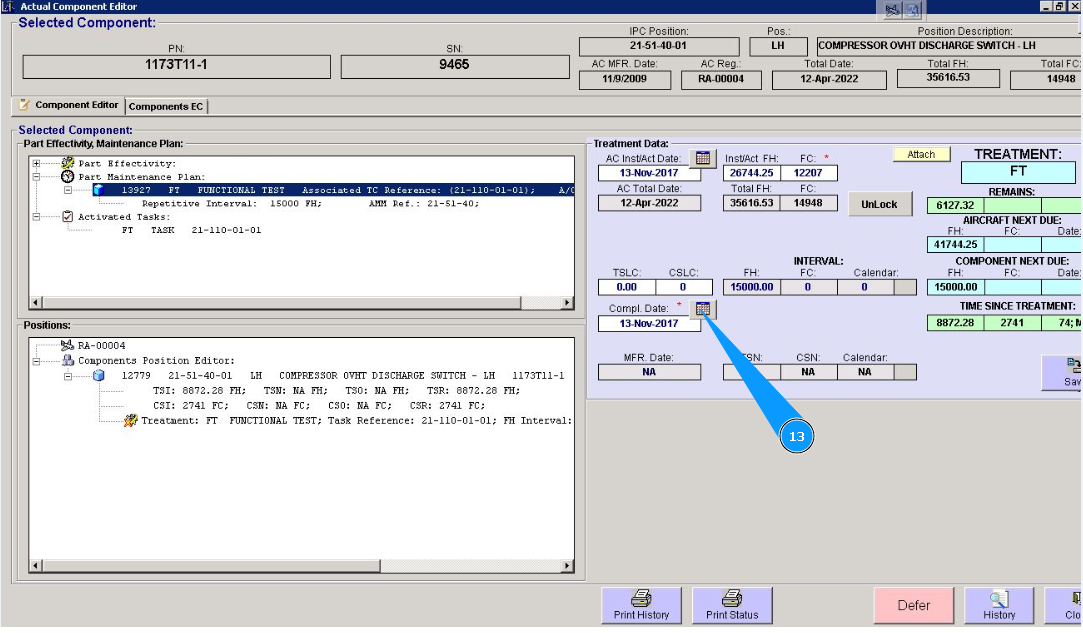Image resolution: width=1083 pixels, height=633 pixels.
Task: Select FT TASK 21-110-01-01 row
Action: click(x=191, y=230)
